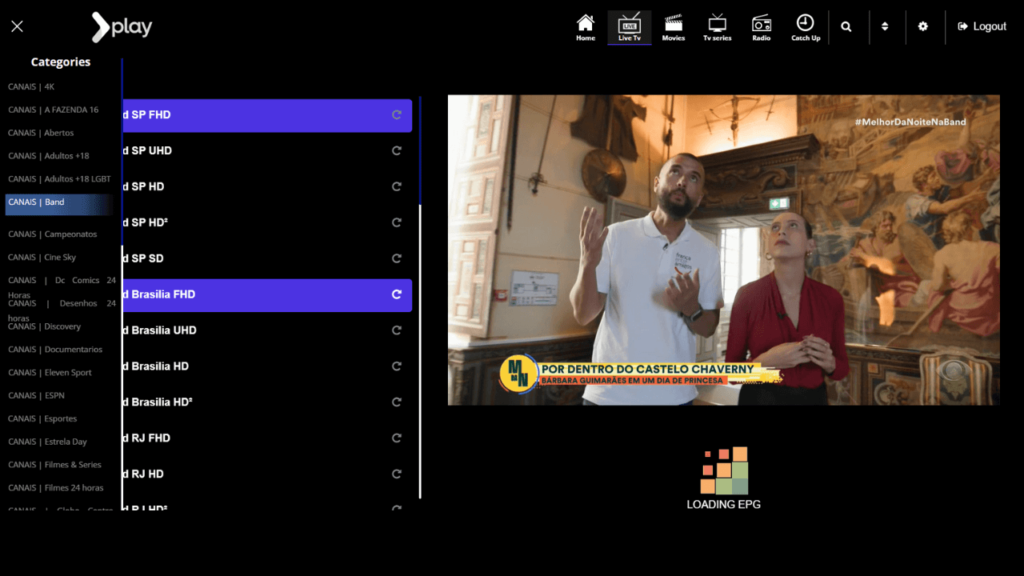This screenshot has height=576, width=1024.
Task: Log out of the app
Action: (981, 26)
